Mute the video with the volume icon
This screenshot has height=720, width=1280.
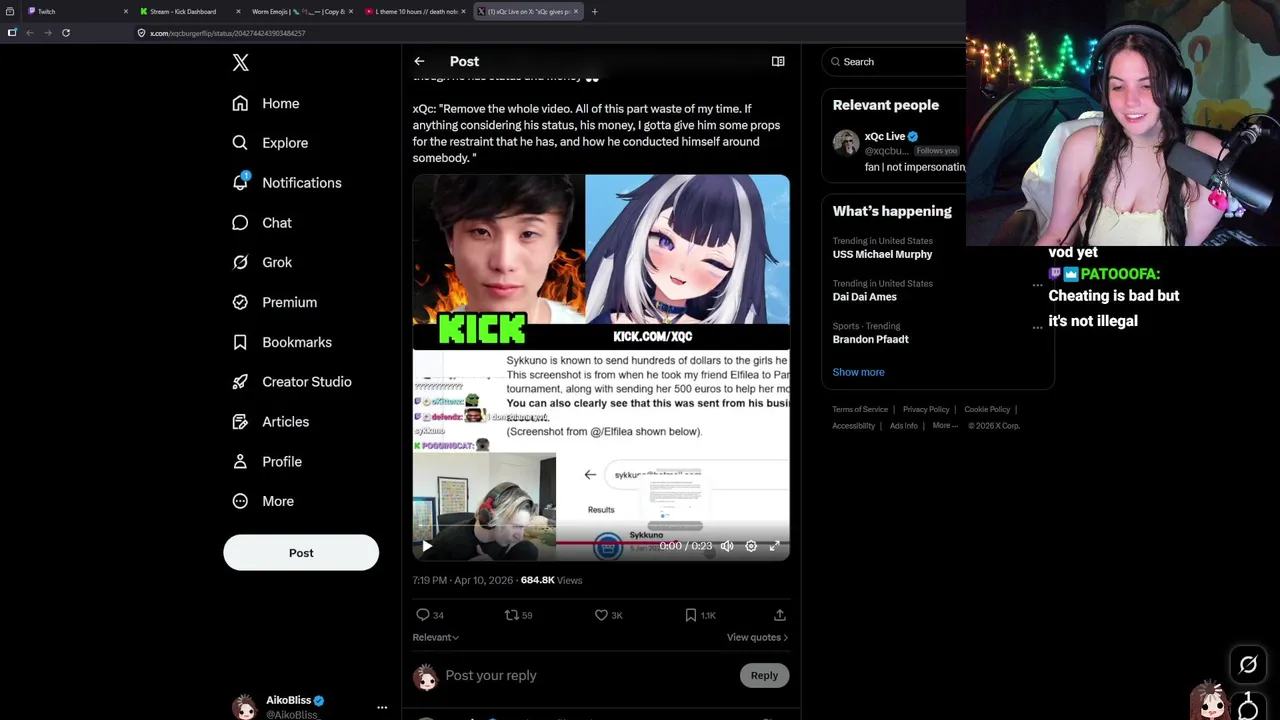point(727,546)
